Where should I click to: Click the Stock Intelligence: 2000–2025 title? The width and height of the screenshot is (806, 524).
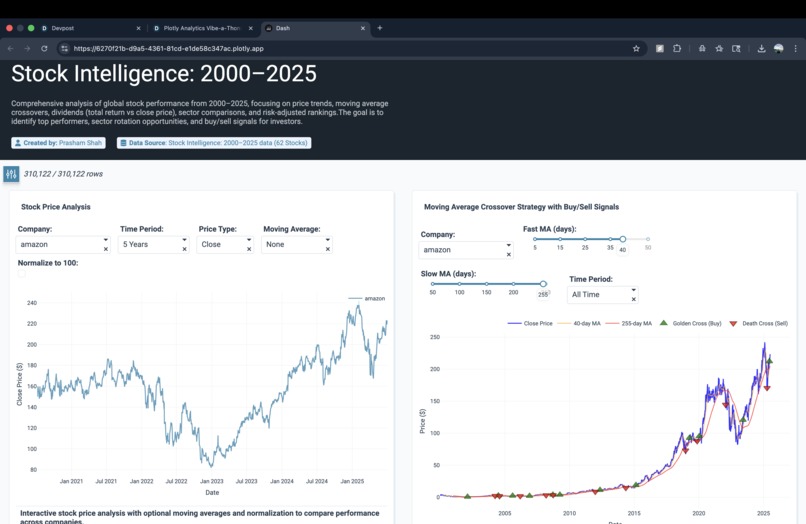(x=164, y=74)
